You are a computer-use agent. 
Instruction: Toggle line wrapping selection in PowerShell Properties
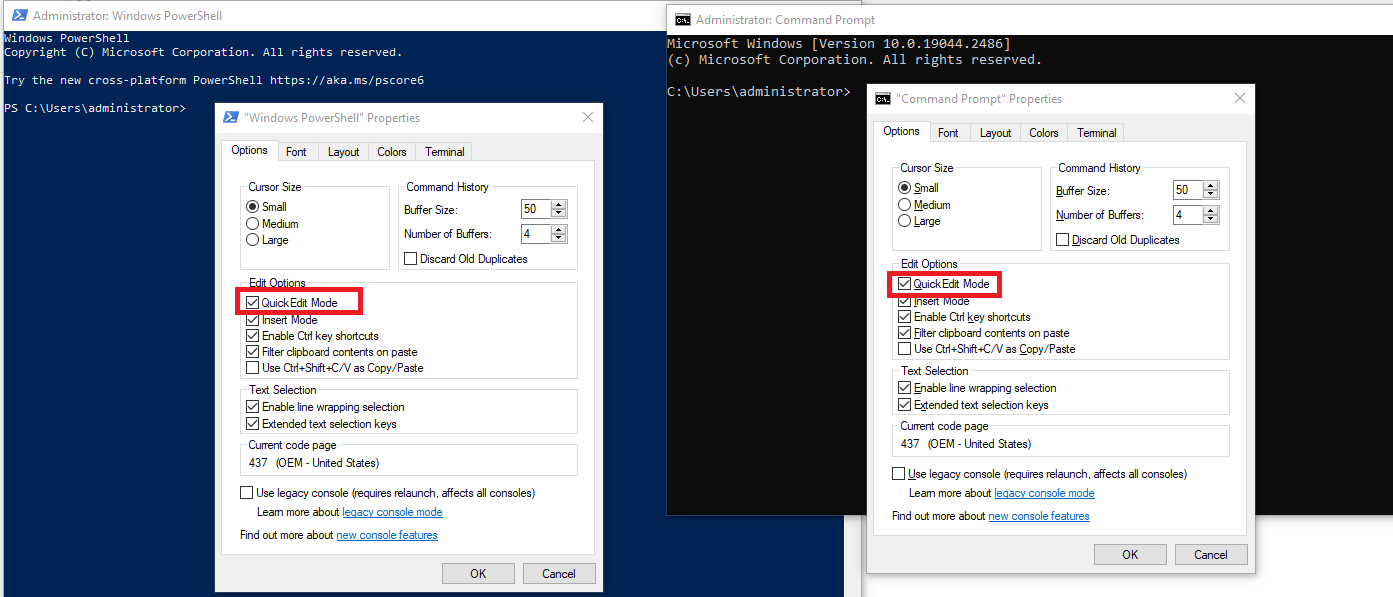(x=253, y=407)
